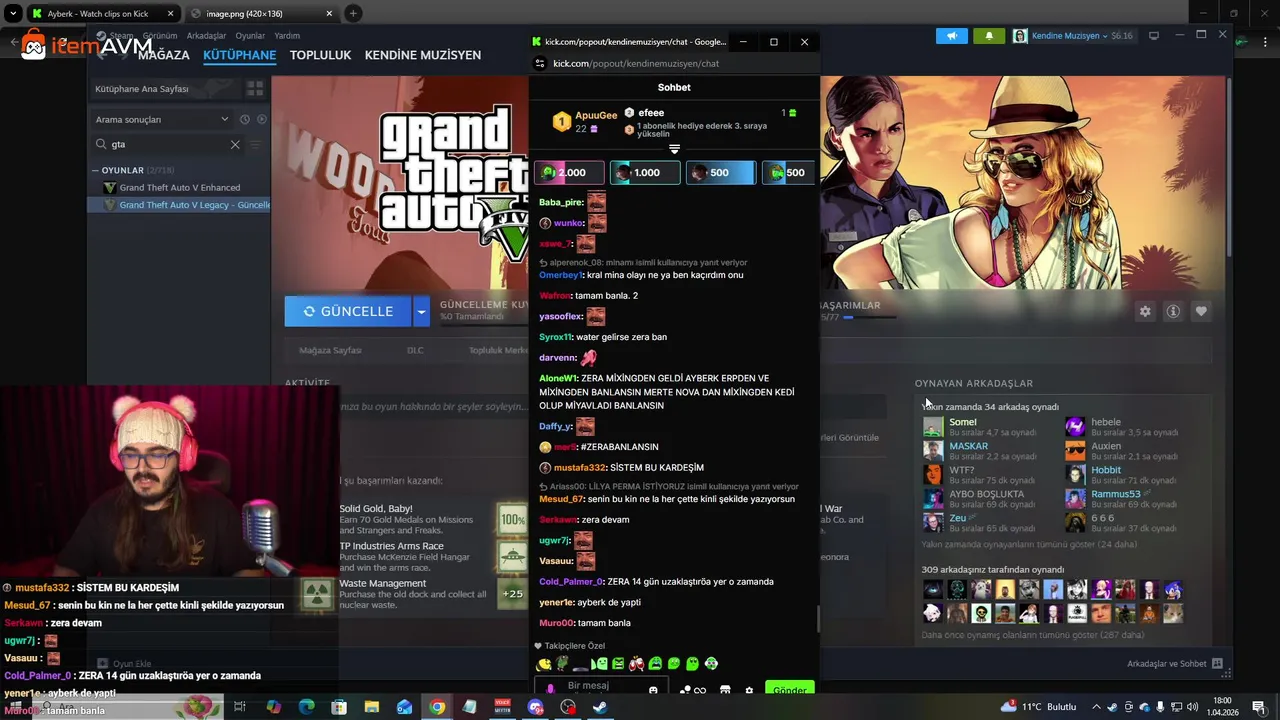The image size is (1280, 720).
Task: Open KENDİNE MUZİSYEN profile tab
Action: 422,55
